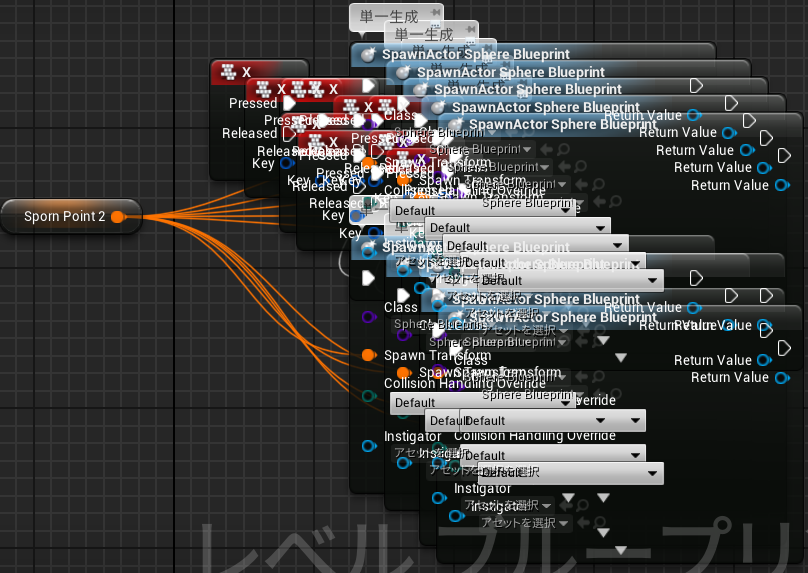Click the use-selected arrow icon beside the bottommost アセットを選択
Screen dimensions: 808x573
582,523
